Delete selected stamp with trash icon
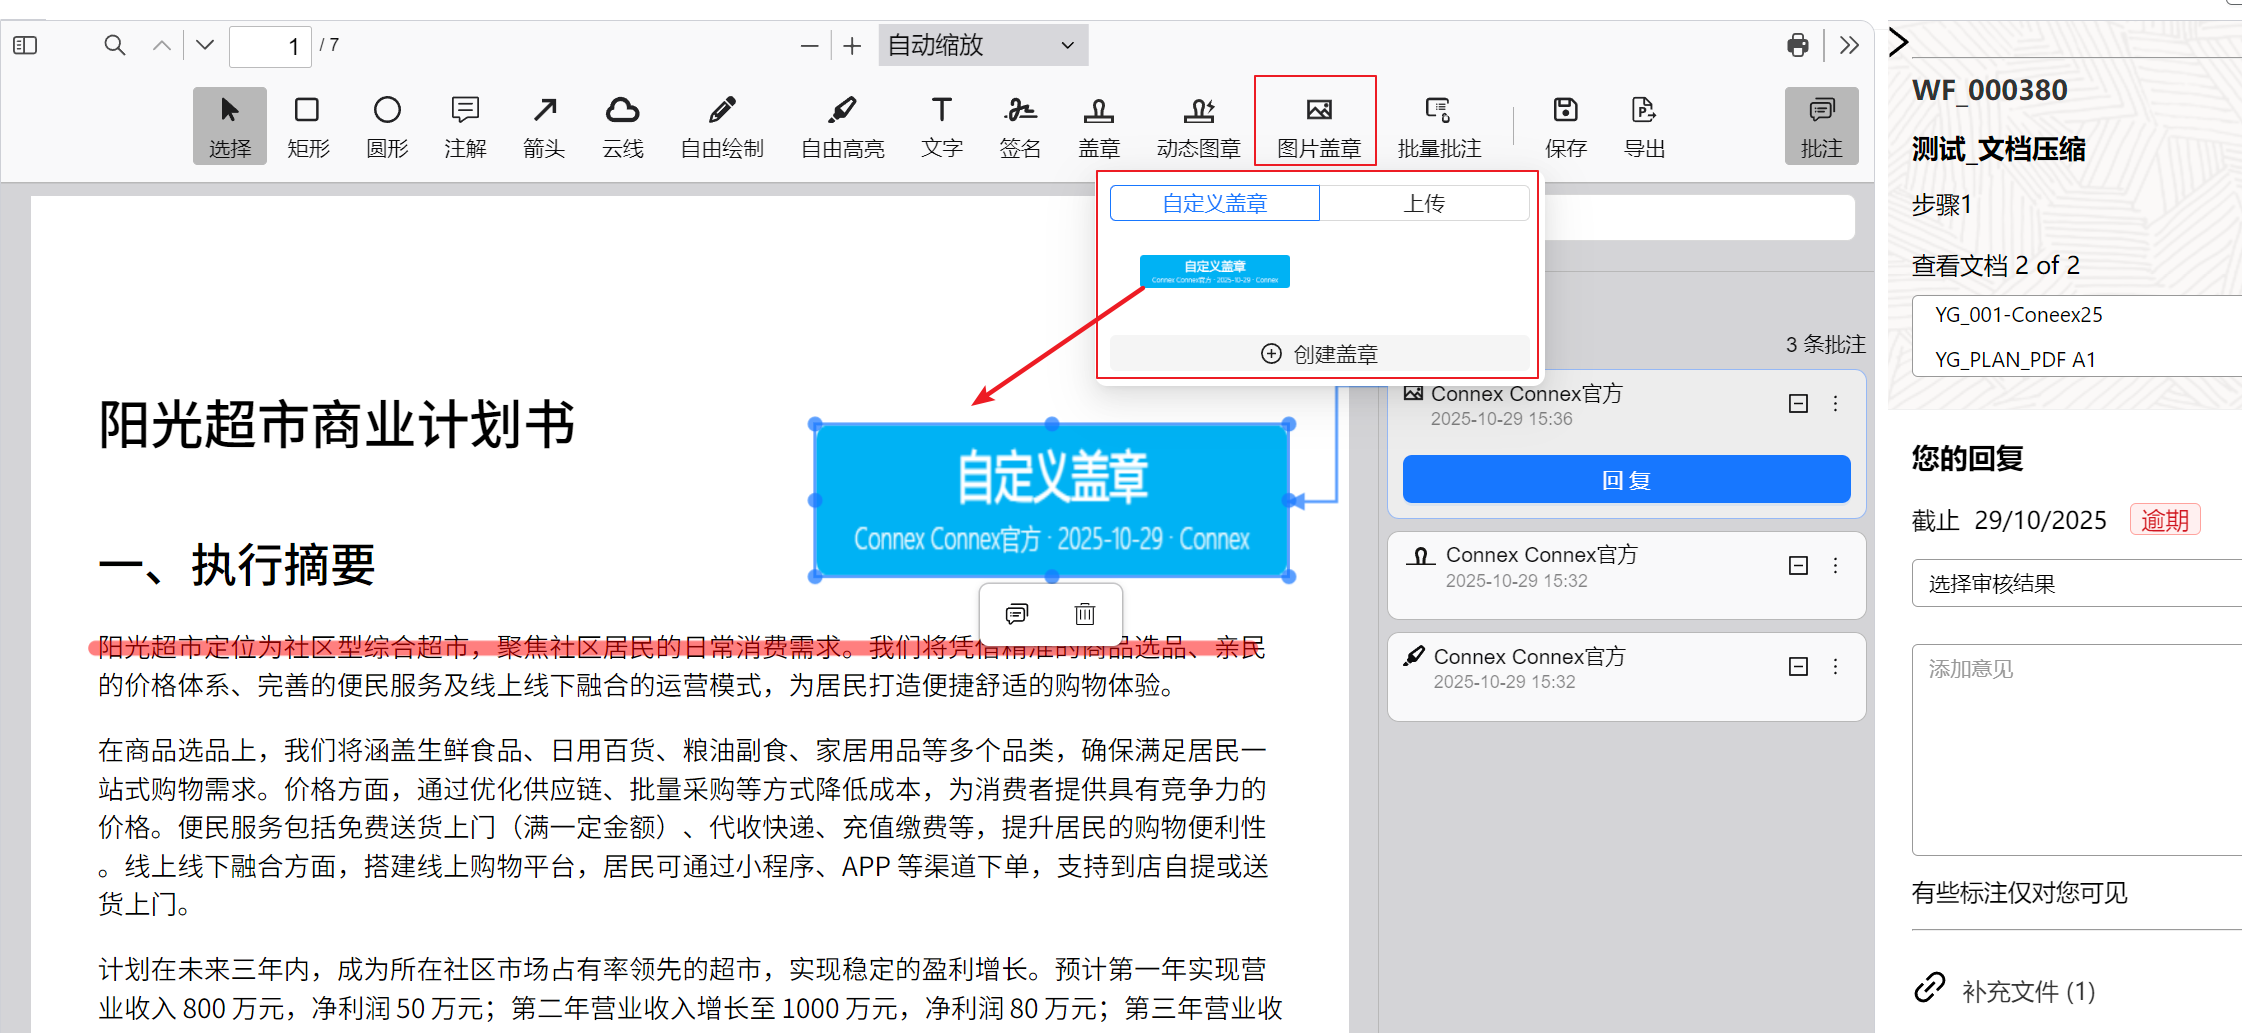This screenshot has height=1033, width=2242. (1085, 613)
